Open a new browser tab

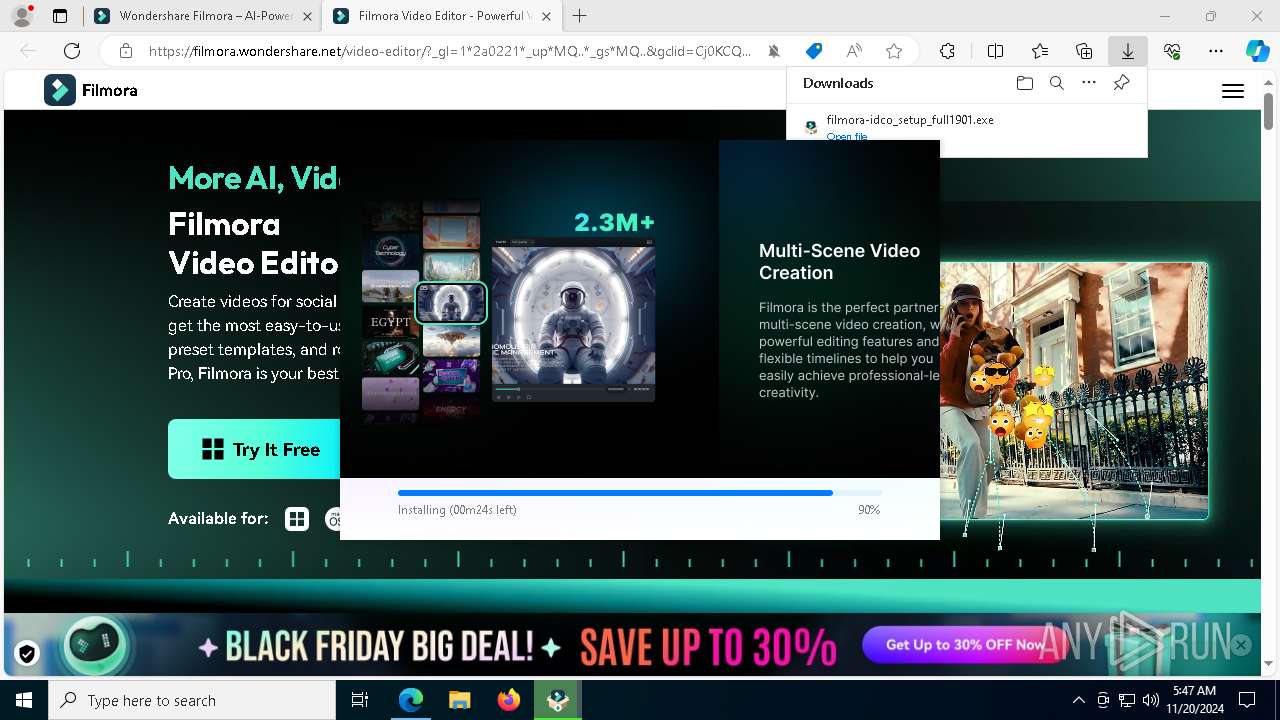click(579, 16)
